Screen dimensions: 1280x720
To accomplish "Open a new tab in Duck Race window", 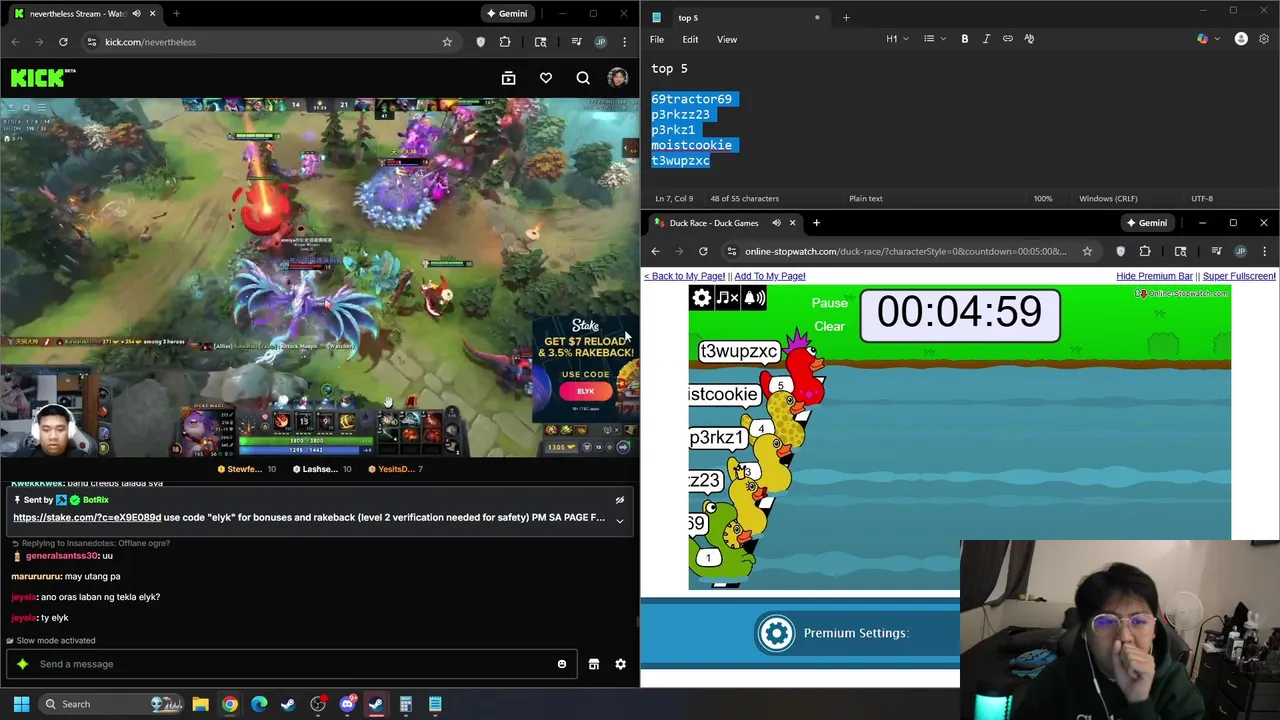I will click(x=816, y=223).
